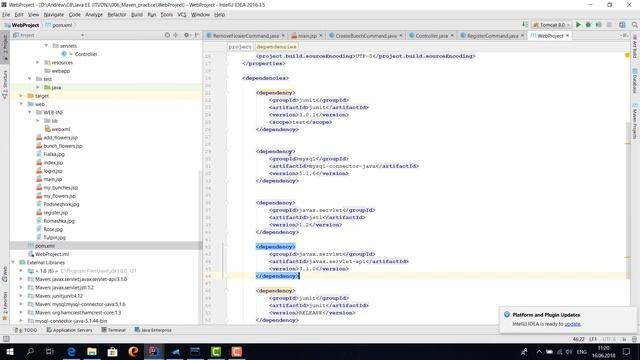Open Search Everywhere magnifier icon

(634, 25)
